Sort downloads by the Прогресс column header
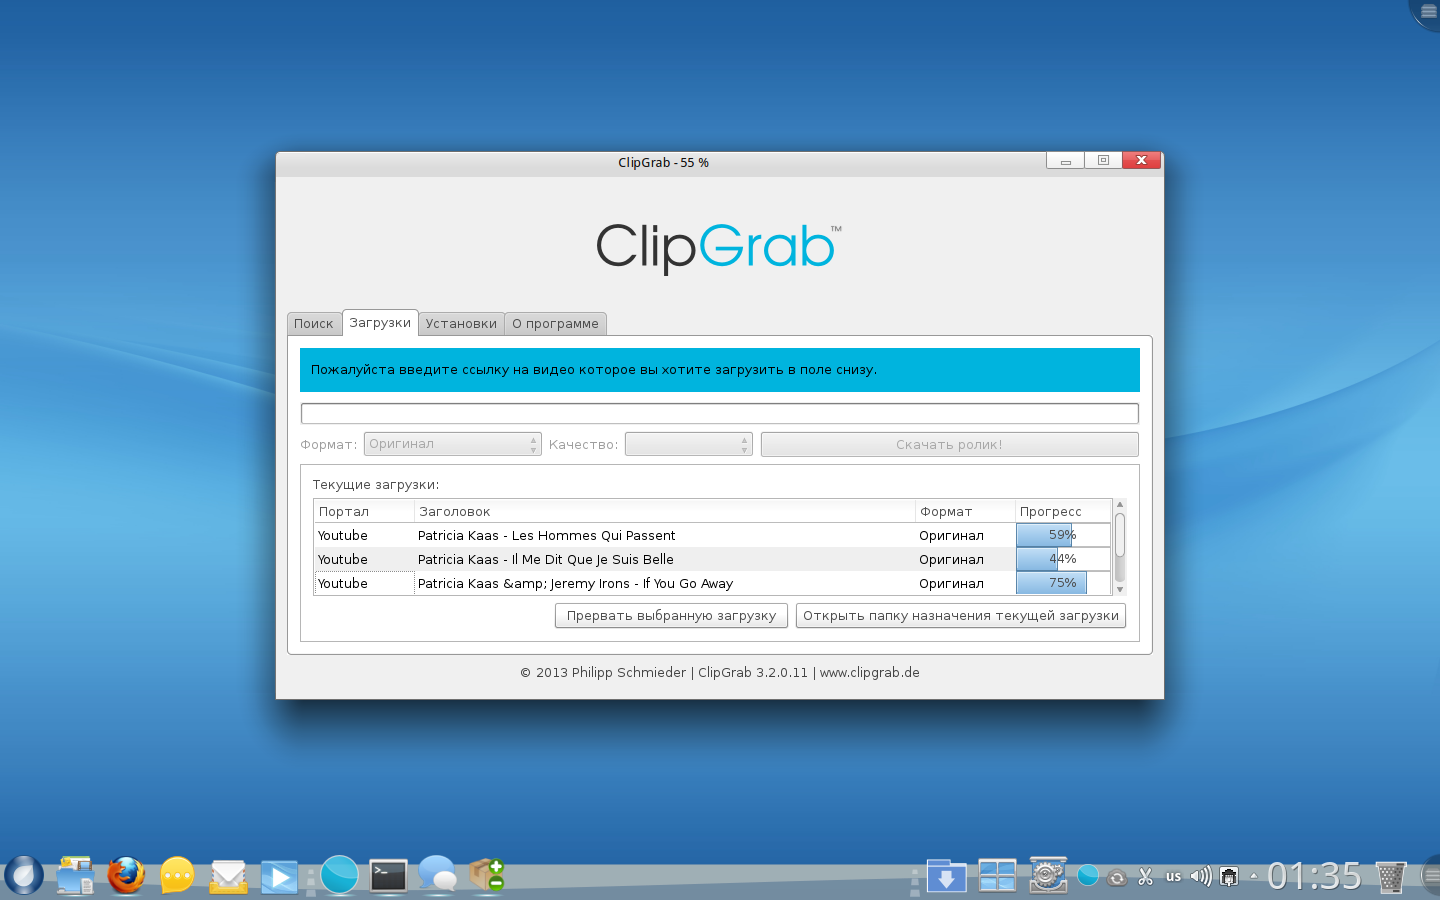The height and width of the screenshot is (900, 1440). [x=1063, y=511]
